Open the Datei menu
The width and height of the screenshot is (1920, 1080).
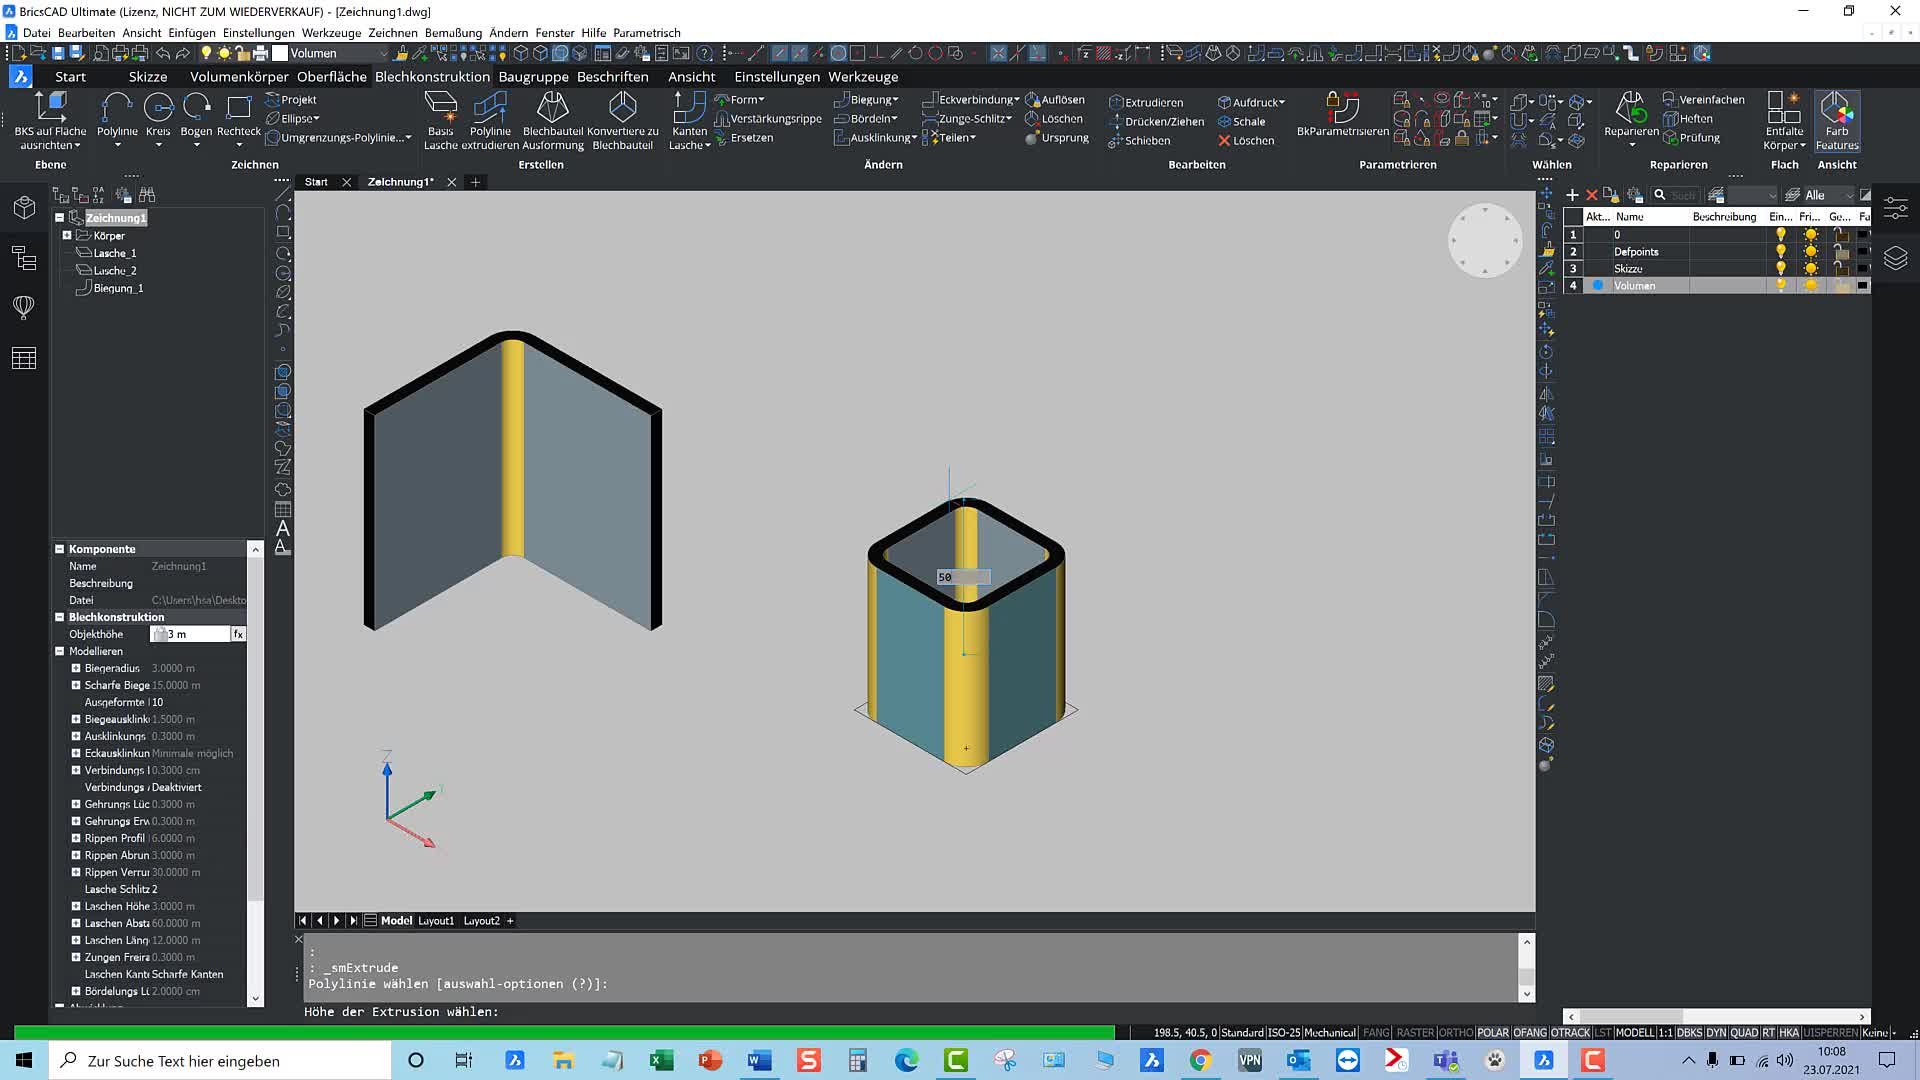36,32
